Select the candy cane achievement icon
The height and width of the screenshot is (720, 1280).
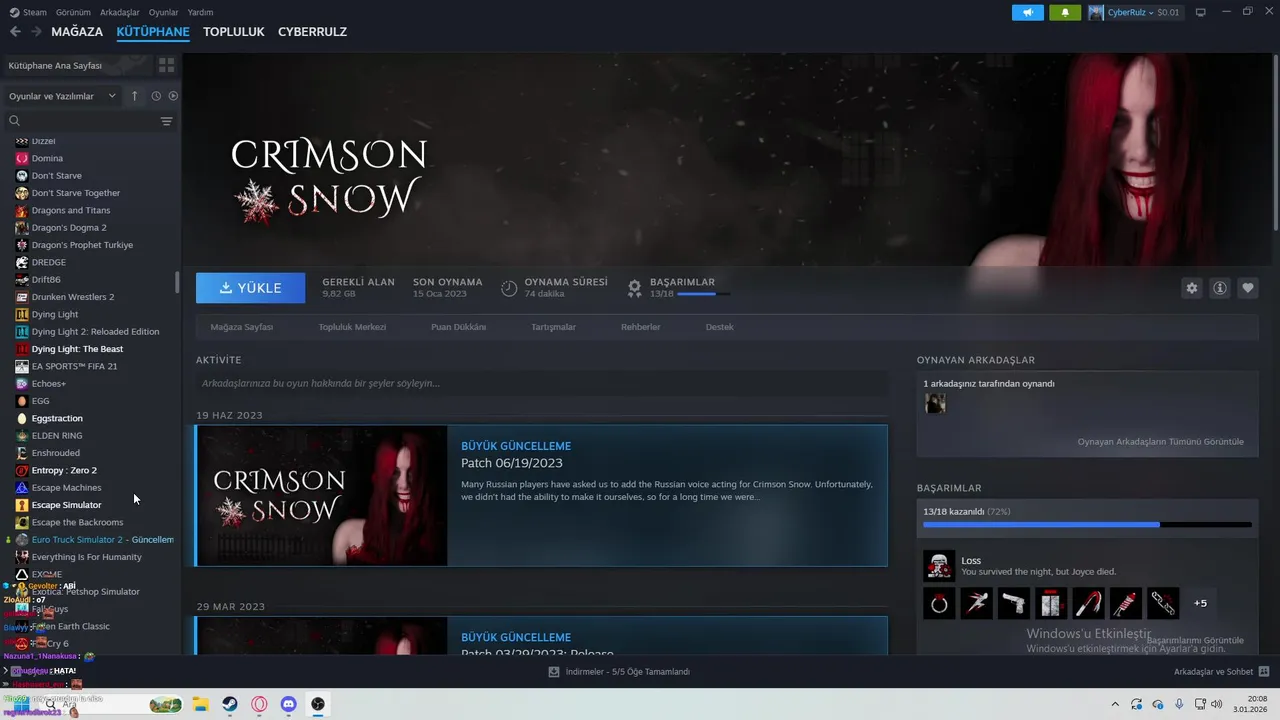(1089, 603)
